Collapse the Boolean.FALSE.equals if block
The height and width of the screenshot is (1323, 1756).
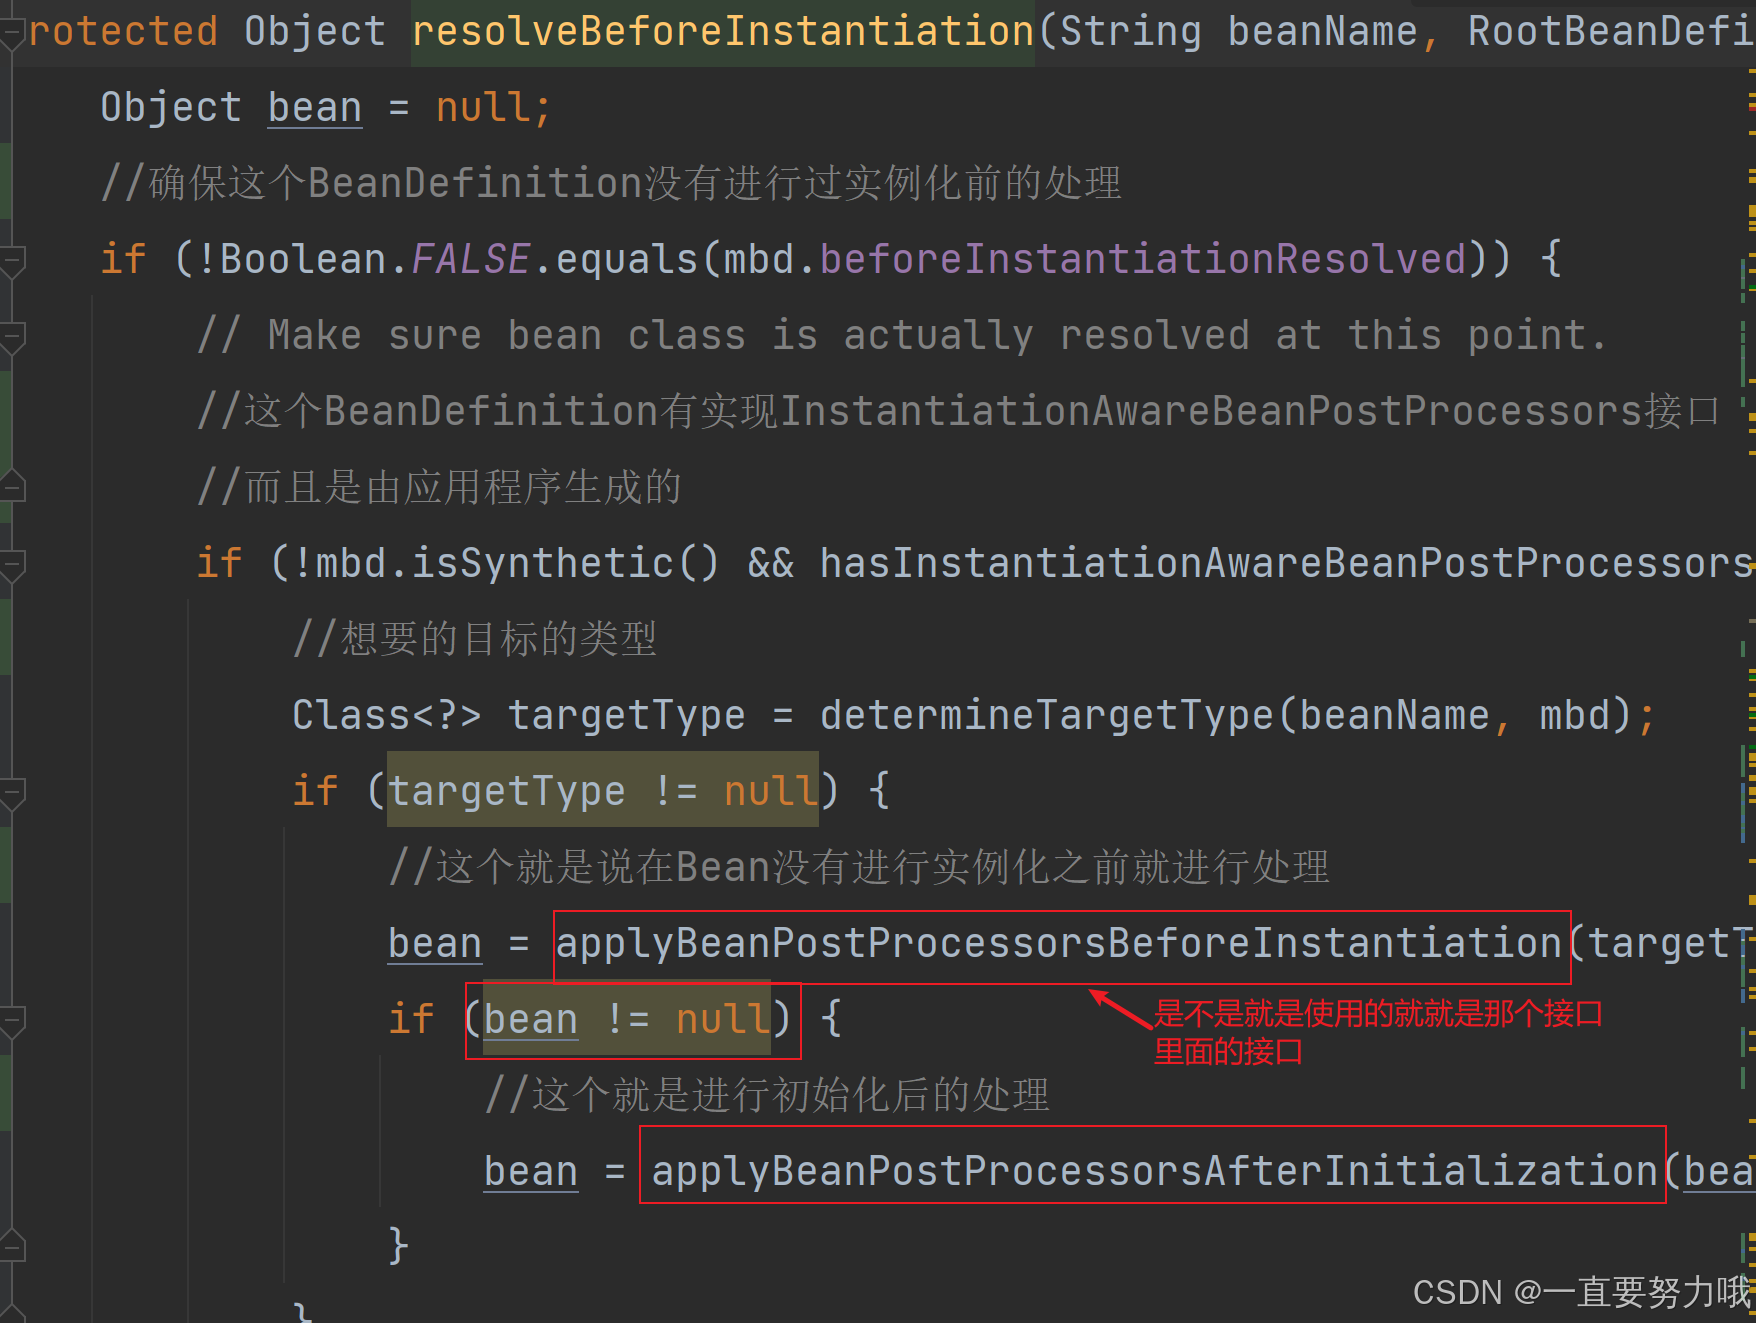click(14, 258)
